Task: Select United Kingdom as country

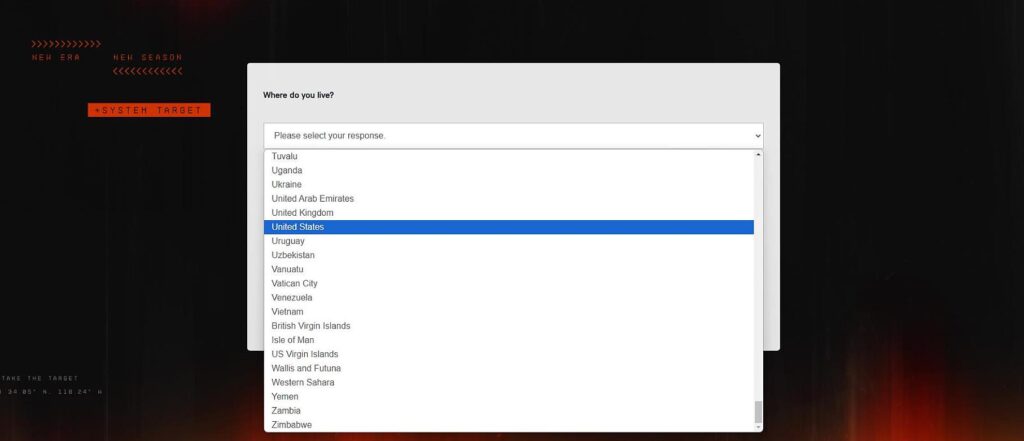Action: pos(302,213)
